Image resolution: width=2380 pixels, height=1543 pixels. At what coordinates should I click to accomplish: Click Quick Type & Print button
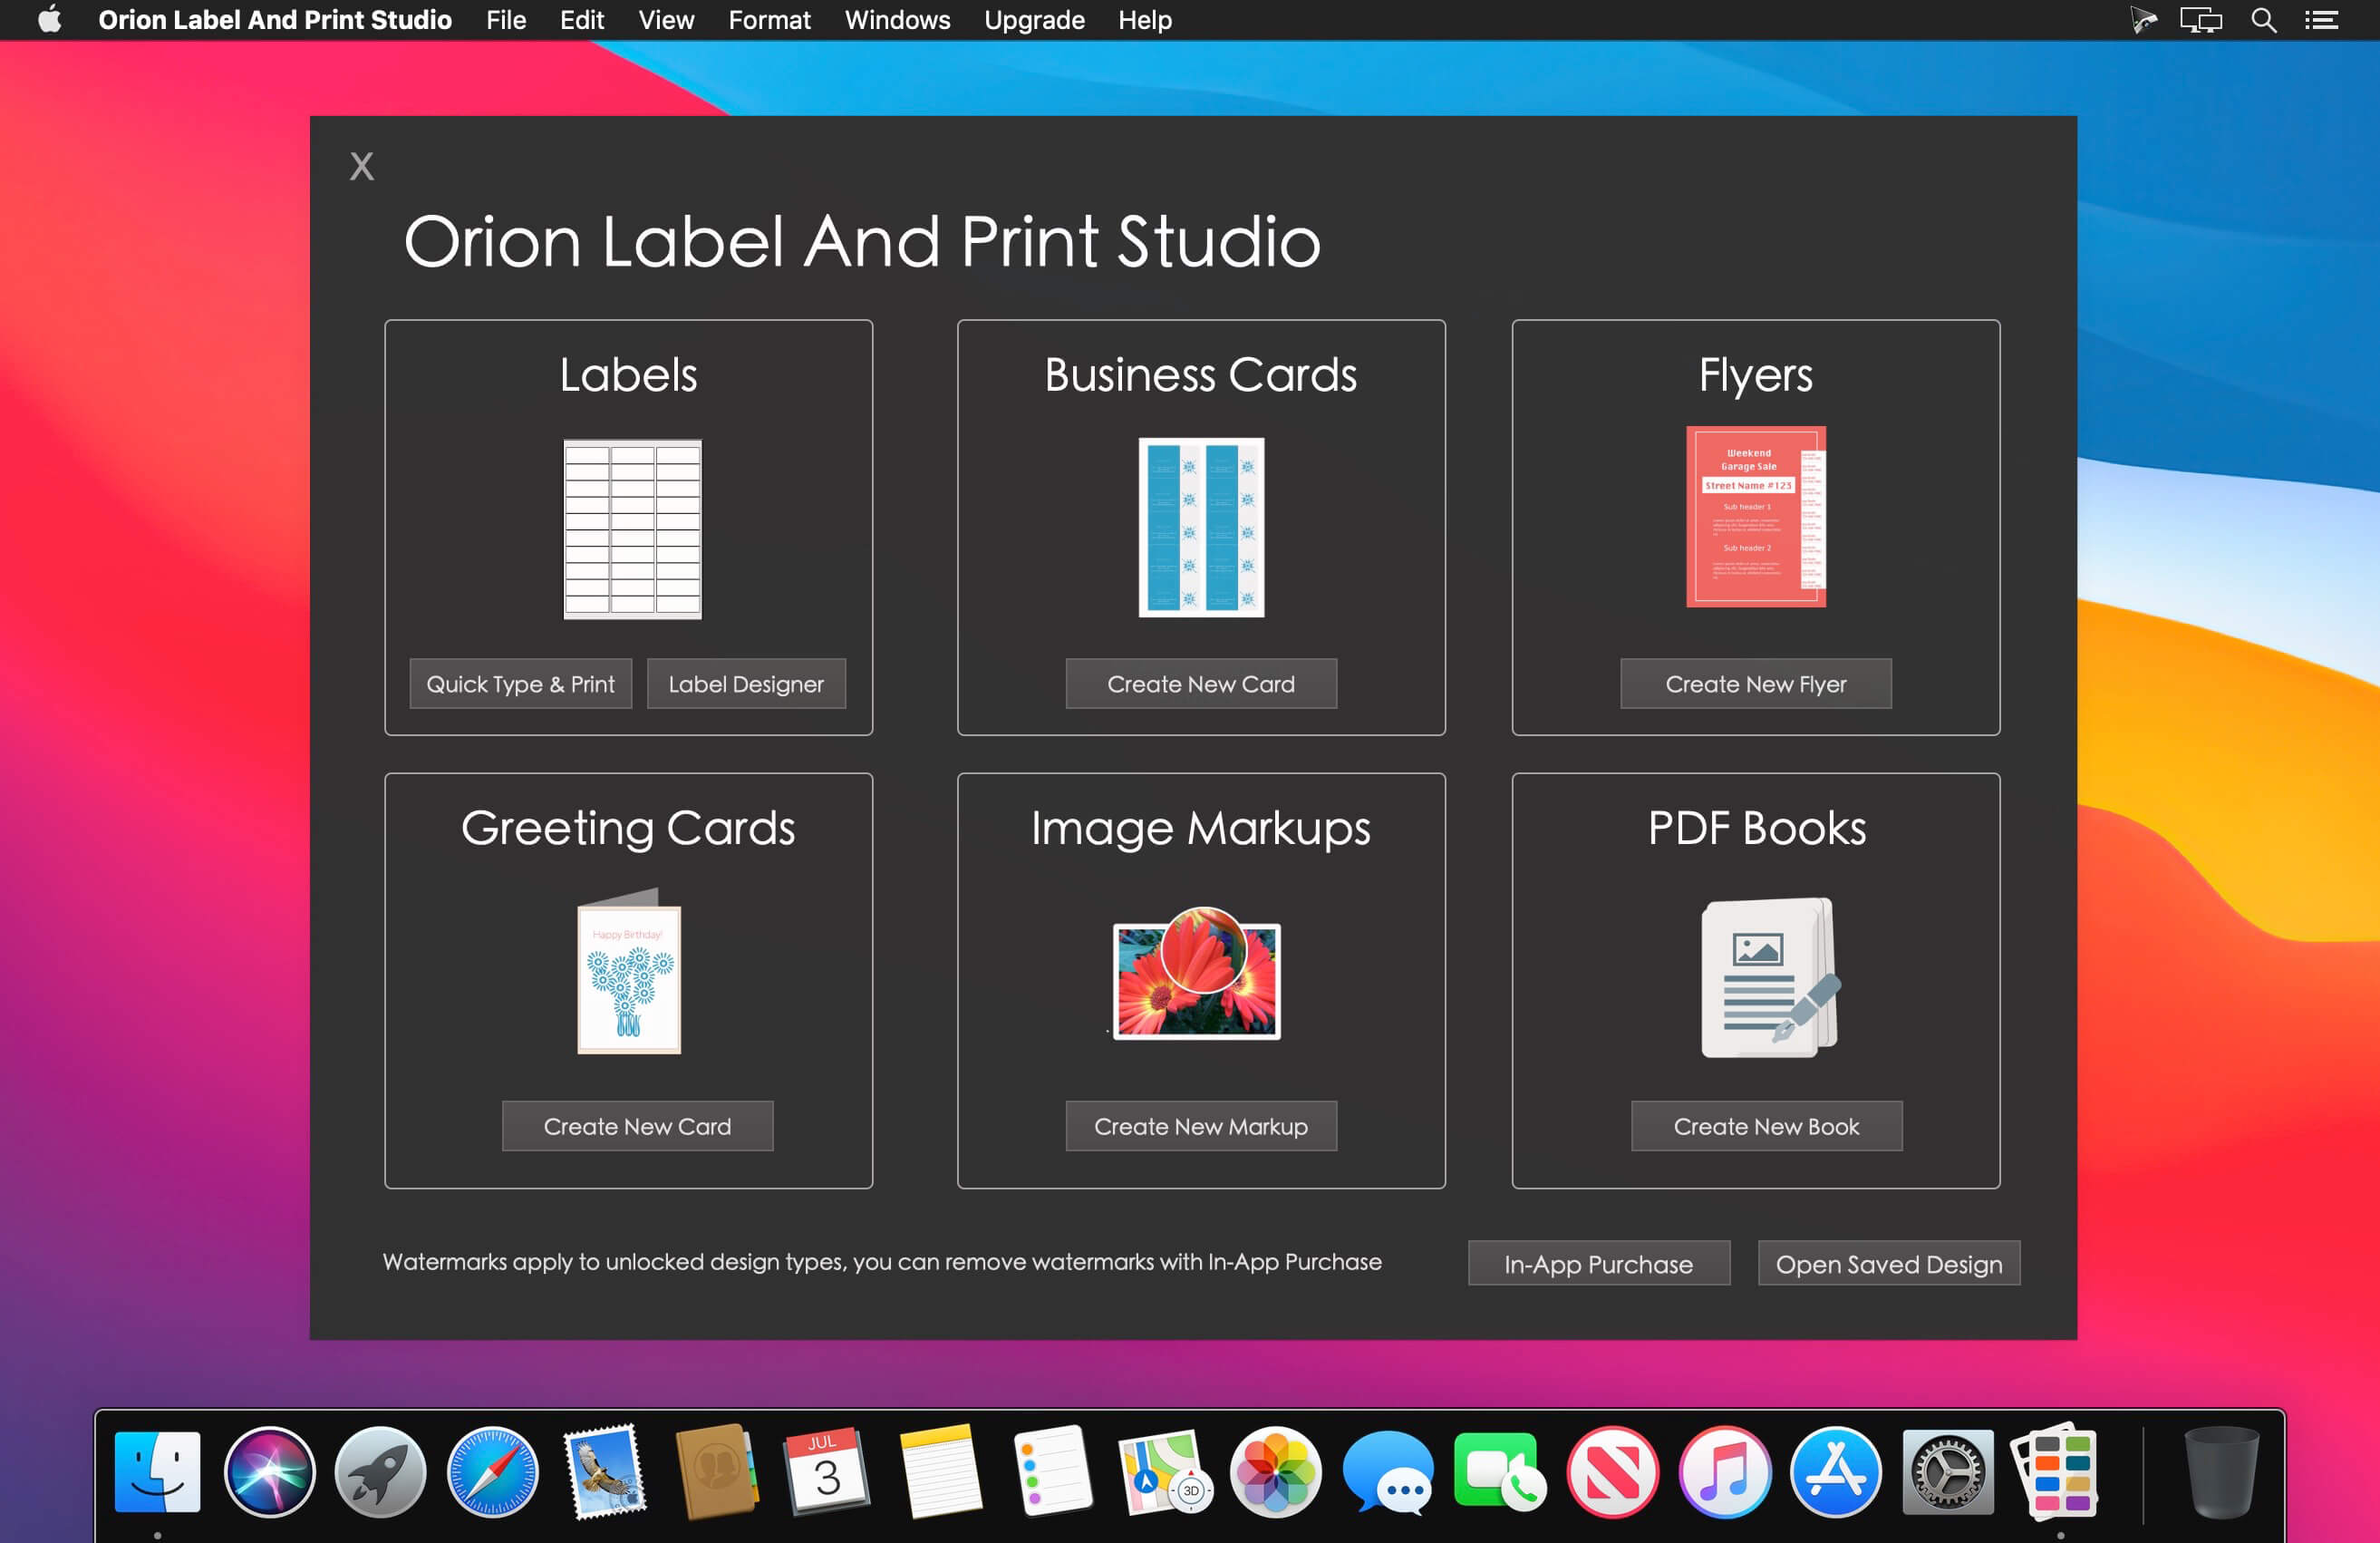[520, 684]
